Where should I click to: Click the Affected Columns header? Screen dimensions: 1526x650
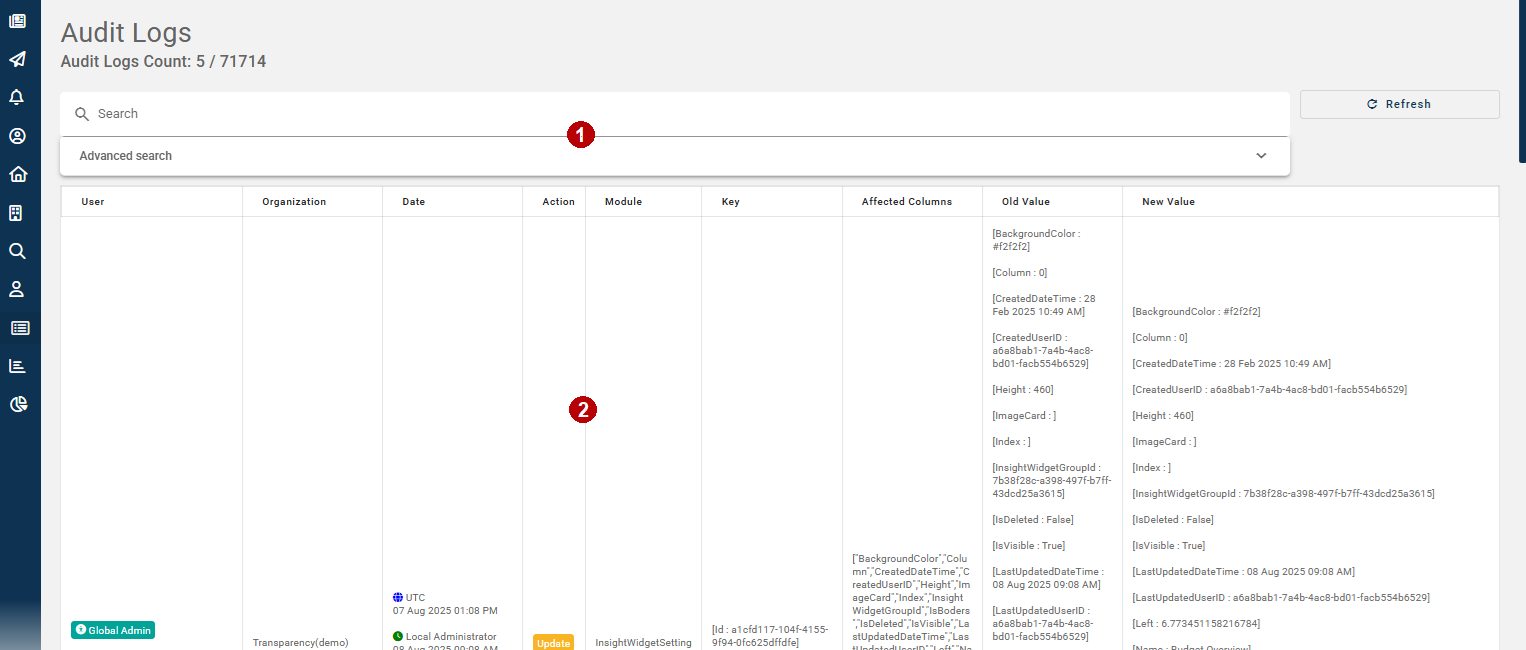click(907, 202)
